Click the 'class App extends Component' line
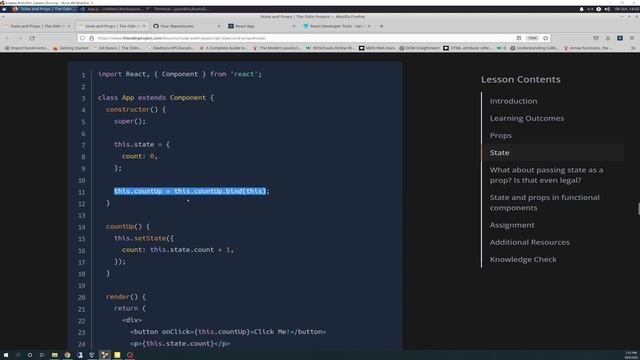Viewport: 640px width, 360px height. [x=156, y=98]
